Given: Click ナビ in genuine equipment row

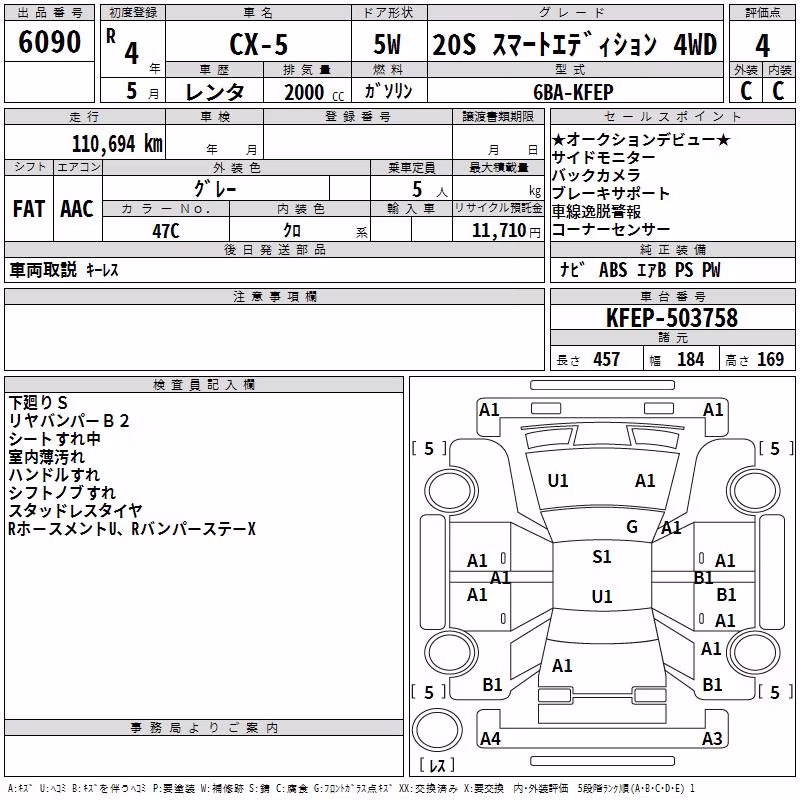Looking at the screenshot, I should pos(572,270).
